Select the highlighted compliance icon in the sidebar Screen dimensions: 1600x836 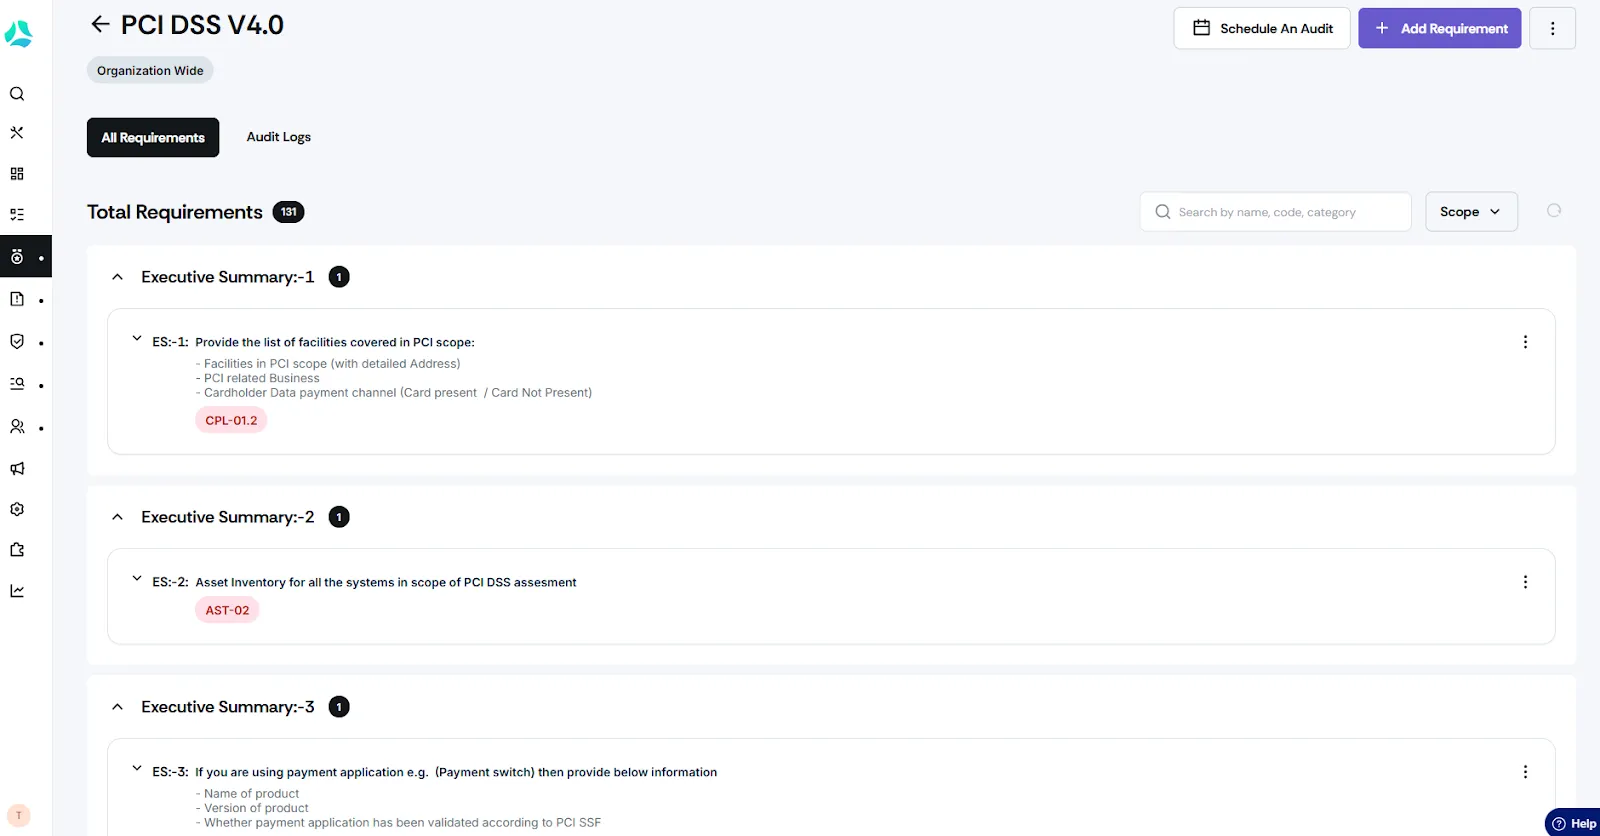[x=17, y=257]
